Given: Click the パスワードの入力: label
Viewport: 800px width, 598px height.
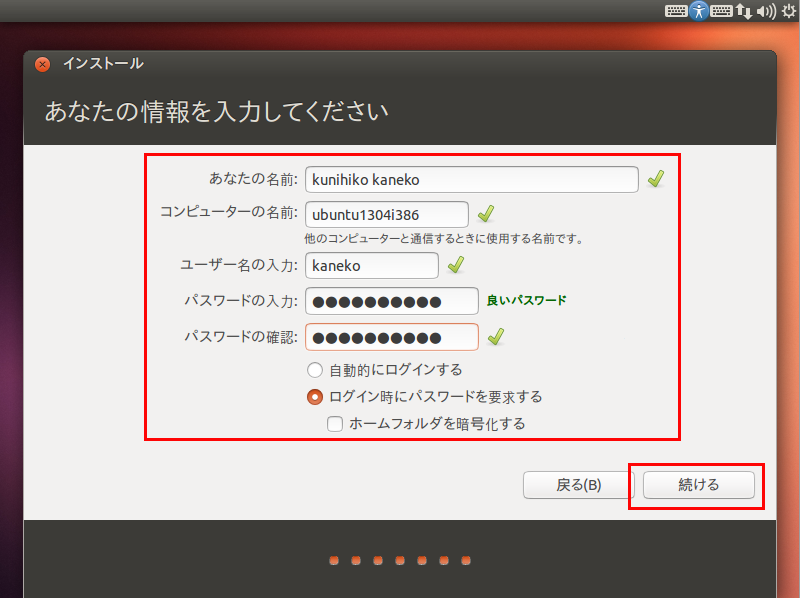Looking at the screenshot, I should pos(241,301).
